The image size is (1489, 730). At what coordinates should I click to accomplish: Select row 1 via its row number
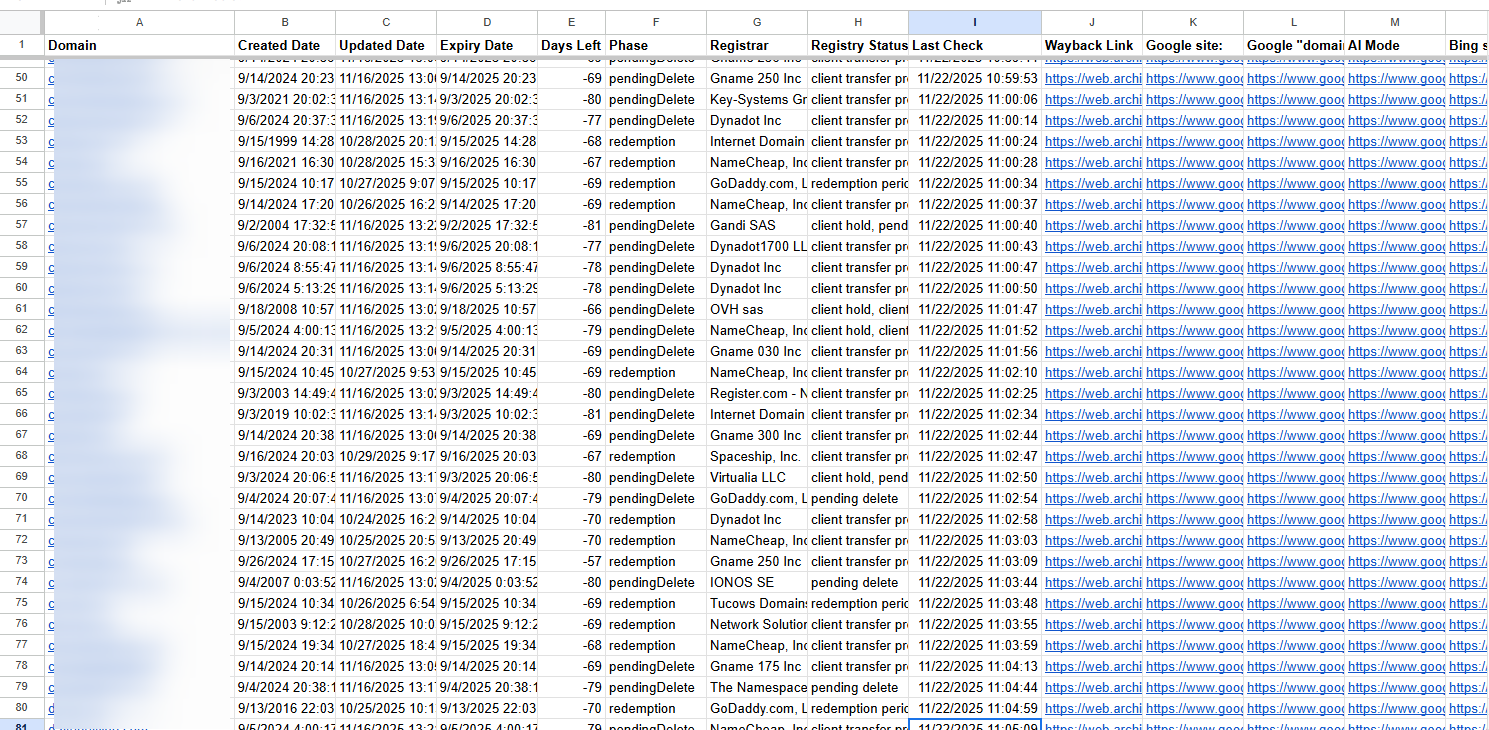pyautogui.click(x=22, y=45)
